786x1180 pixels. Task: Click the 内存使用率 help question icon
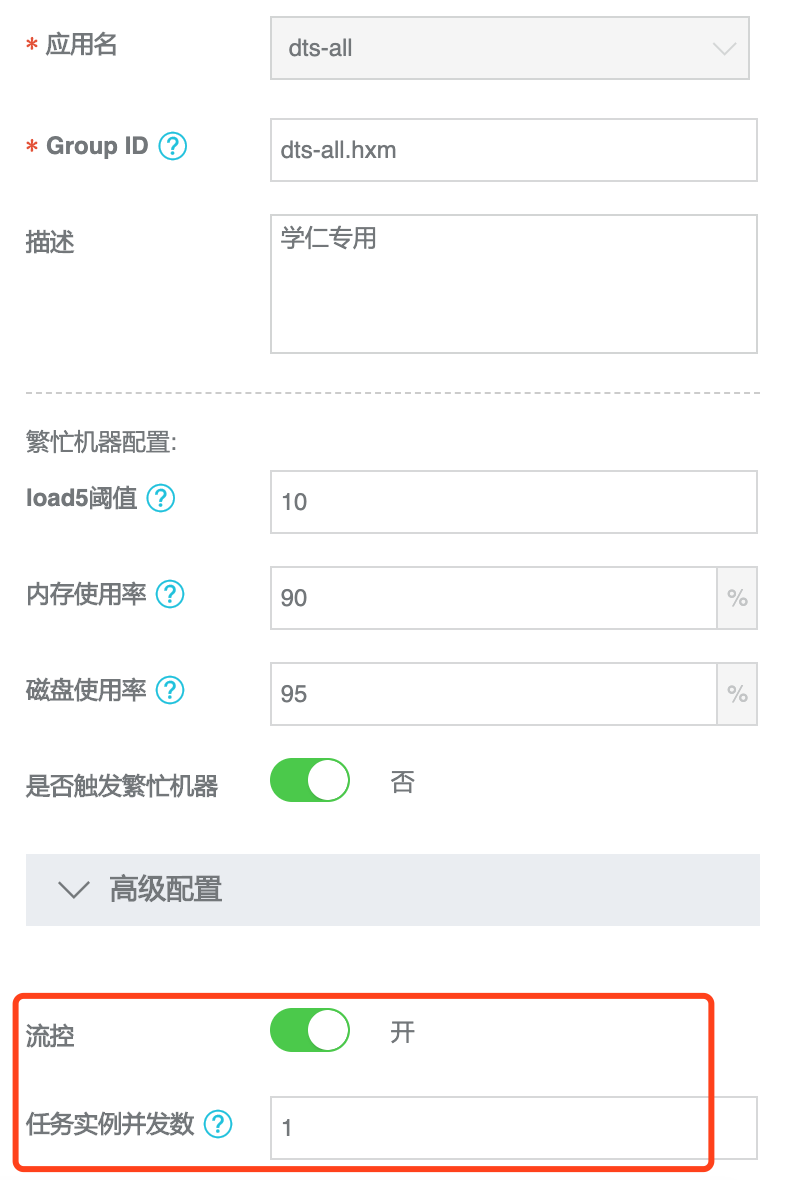tap(171, 595)
